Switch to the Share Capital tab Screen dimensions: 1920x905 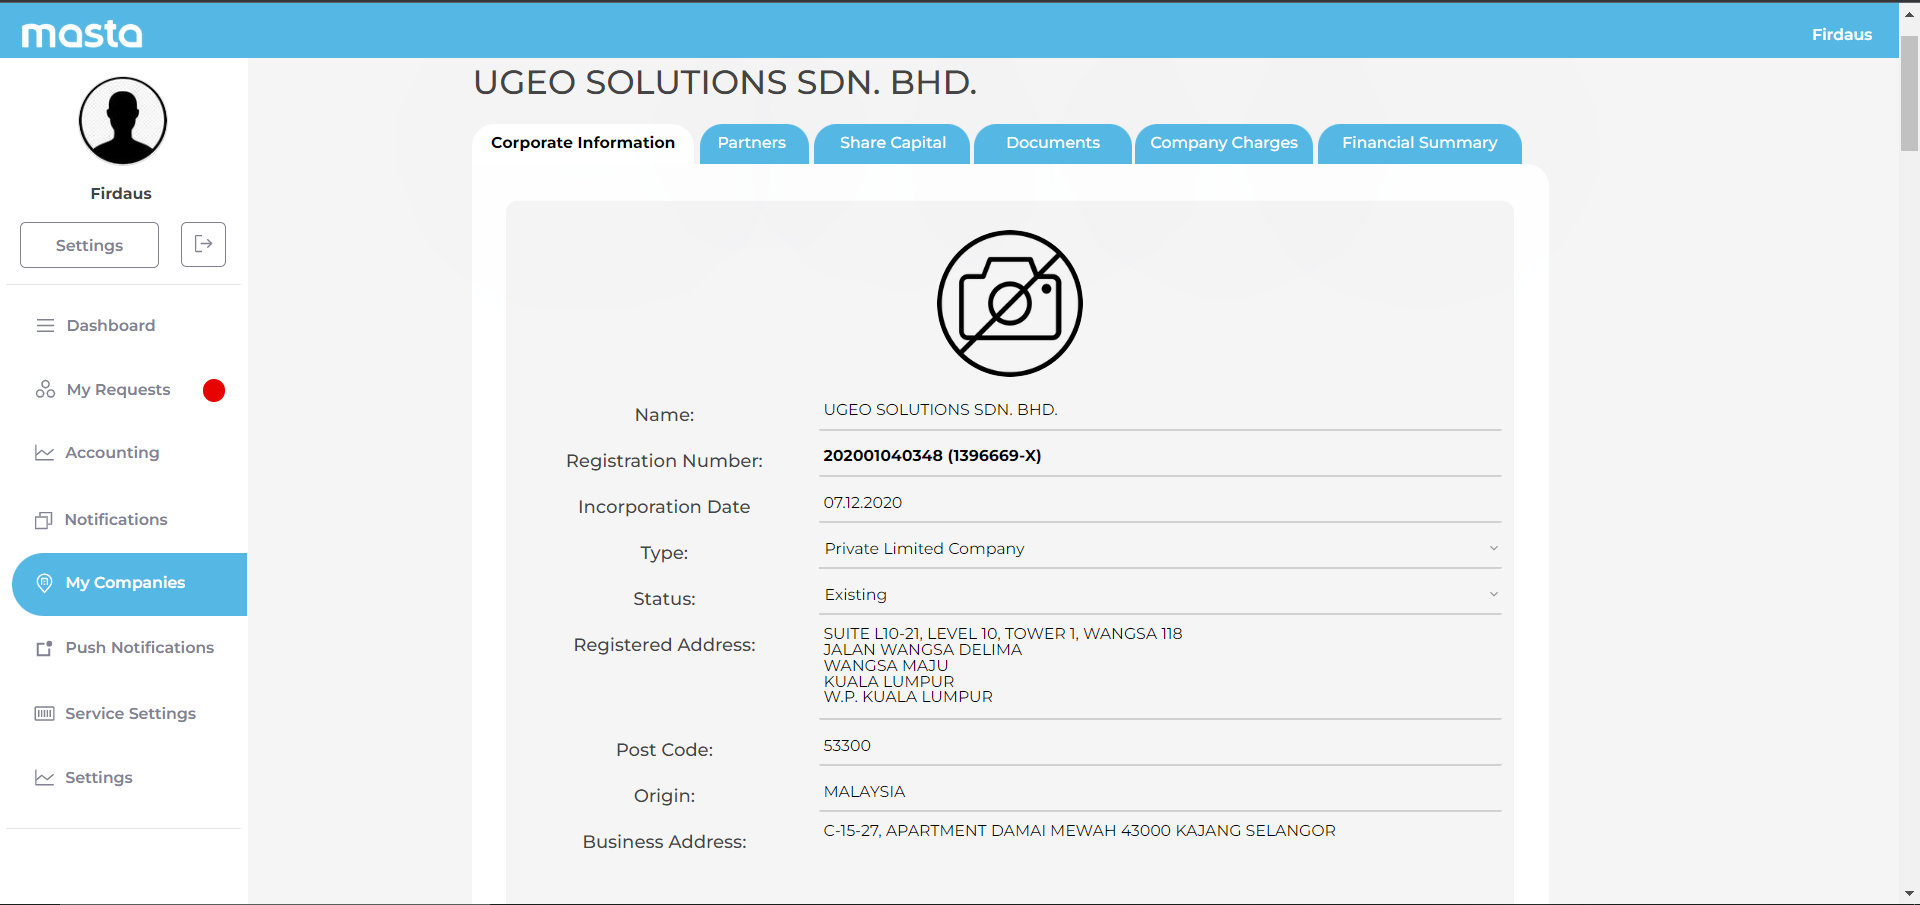[893, 143]
